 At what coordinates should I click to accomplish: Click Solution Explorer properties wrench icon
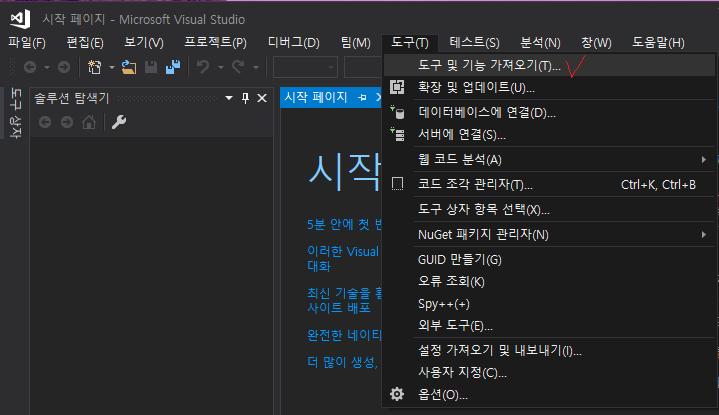pyautogui.click(x=119, y=122)
